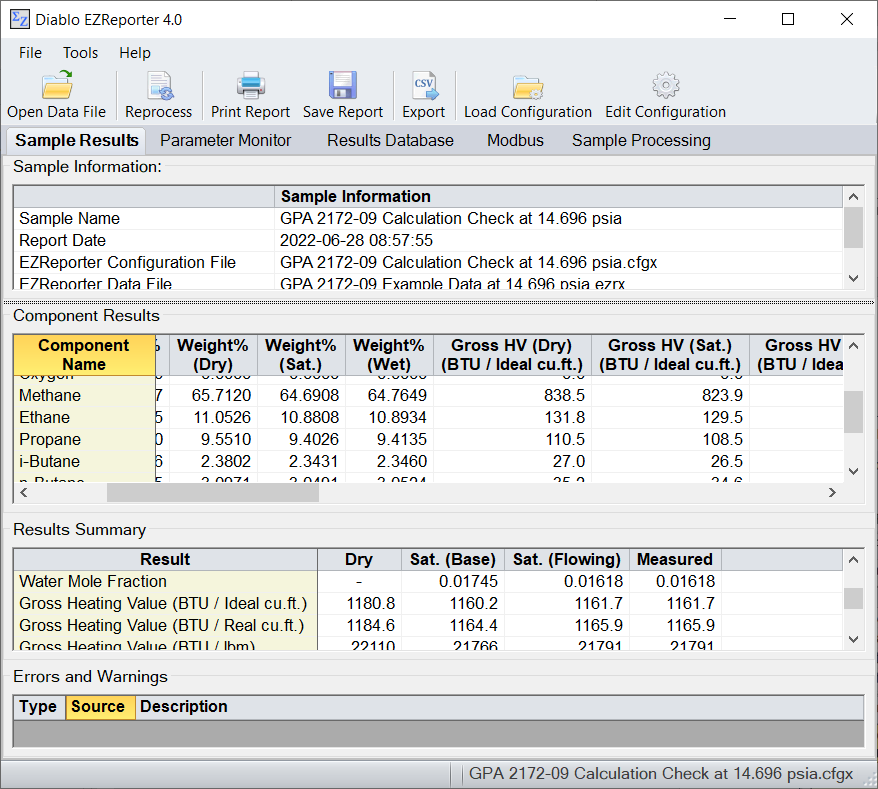Viewport: 878px width, 789px height.
Task: Click the Sat. (Flowing) column header
Action: (x=567, y=559)
